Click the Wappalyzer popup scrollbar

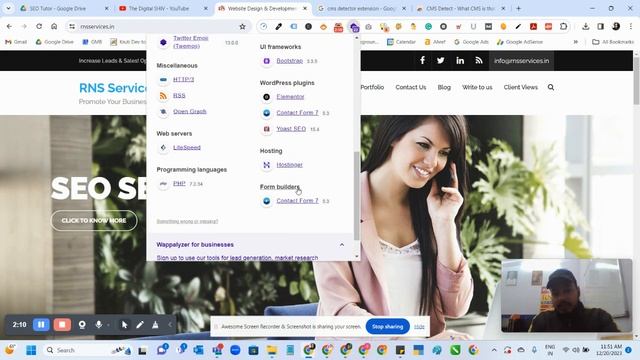coord(357,196)
